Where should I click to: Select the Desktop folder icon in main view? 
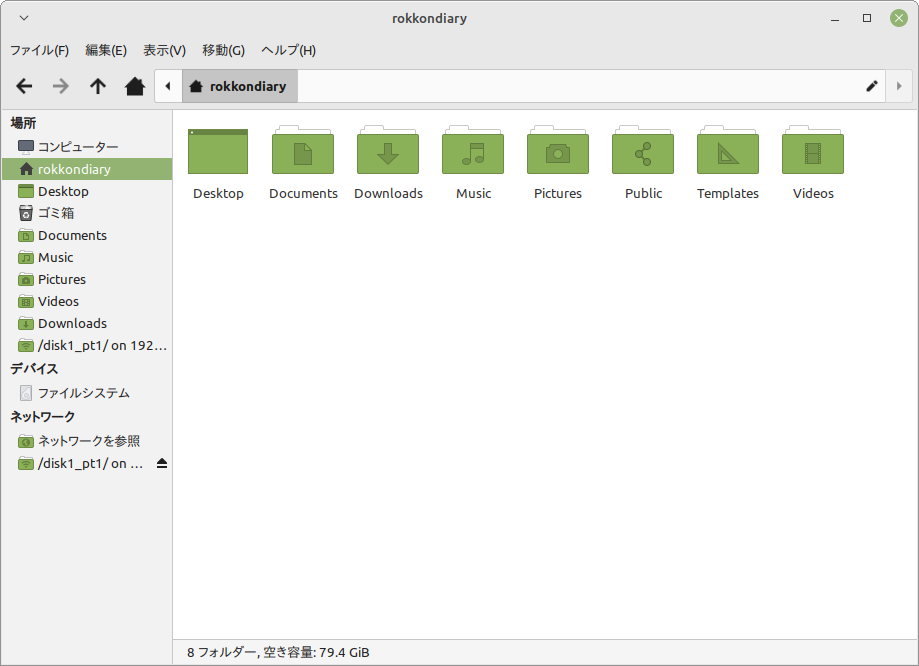[218, 151]
